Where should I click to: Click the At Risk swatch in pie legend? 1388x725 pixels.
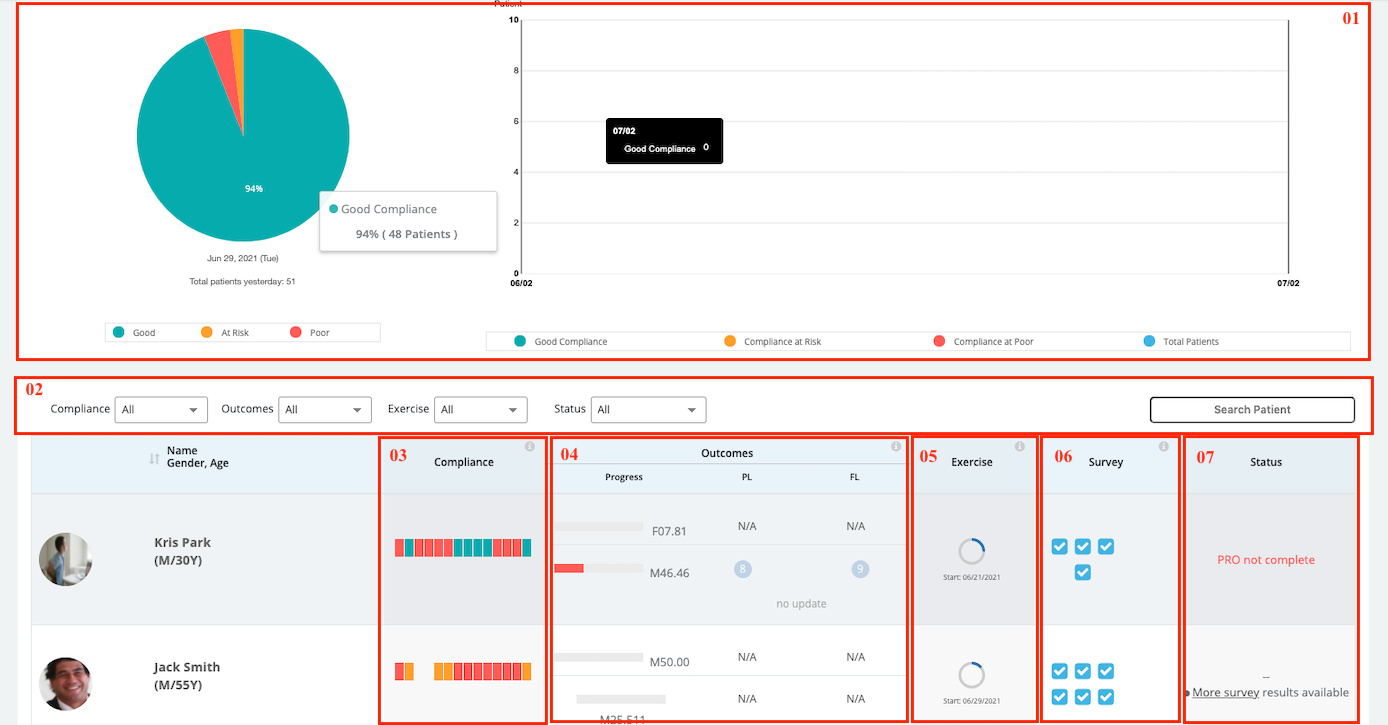(207, 332)
